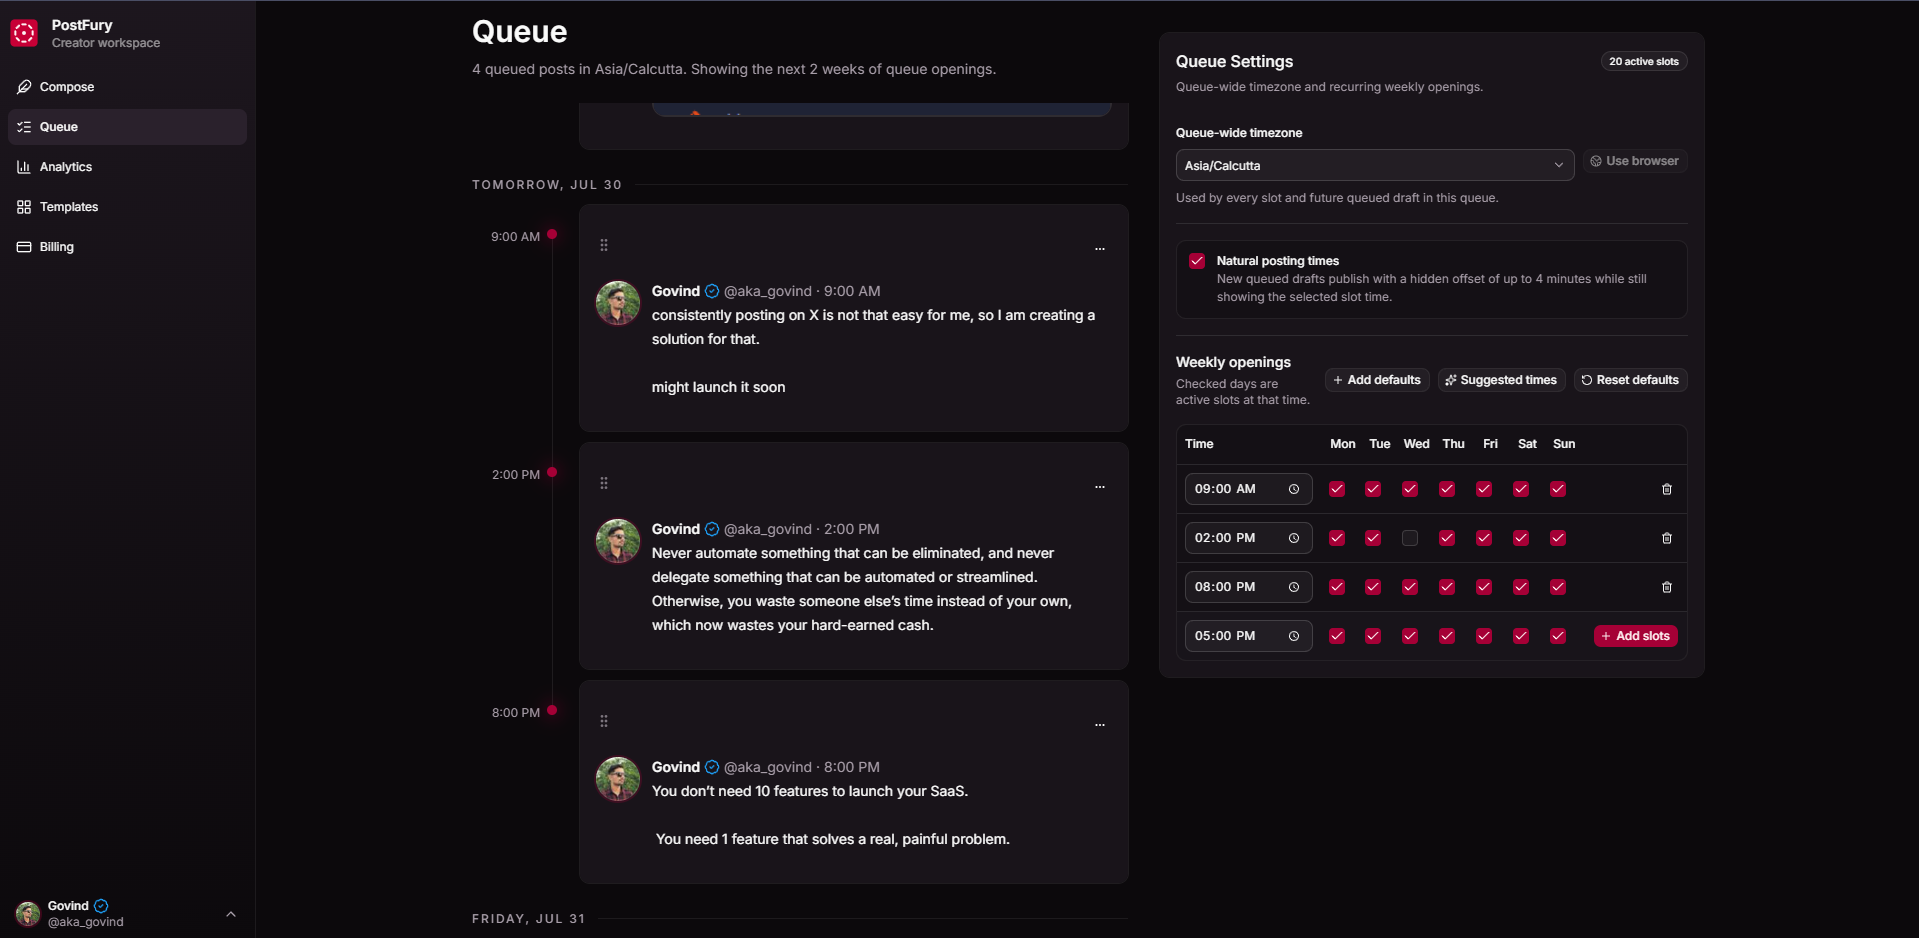Open clock picker for 05:00 PM time

click(x=1293, y=636)
